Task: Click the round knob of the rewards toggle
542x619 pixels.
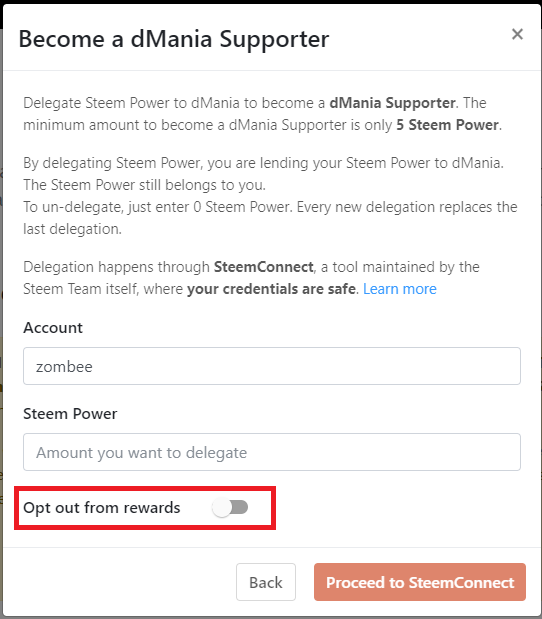Action: tap(221, 508)
